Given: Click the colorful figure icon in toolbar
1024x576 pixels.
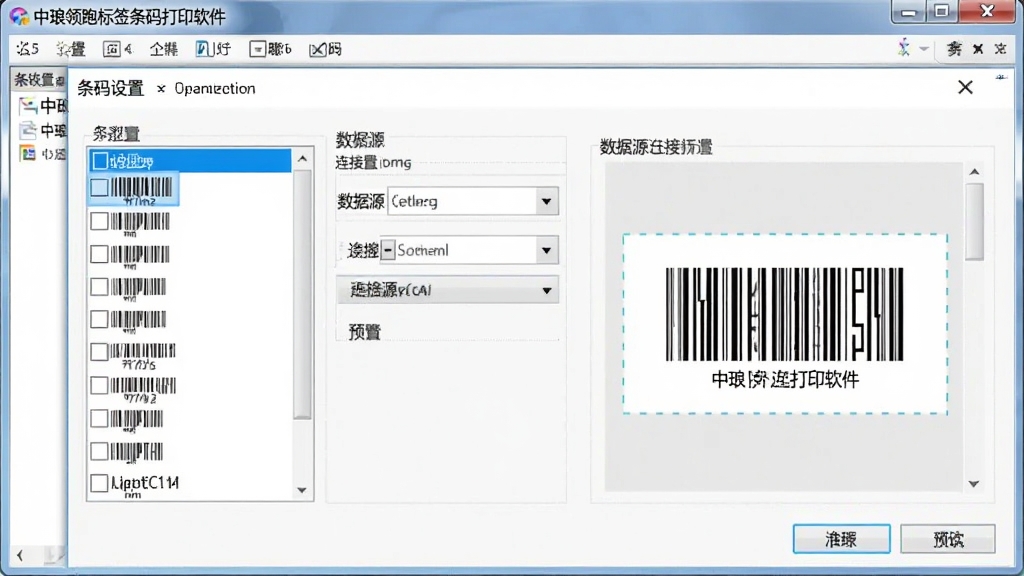Looking at the screenshot, I should (904, 48).
